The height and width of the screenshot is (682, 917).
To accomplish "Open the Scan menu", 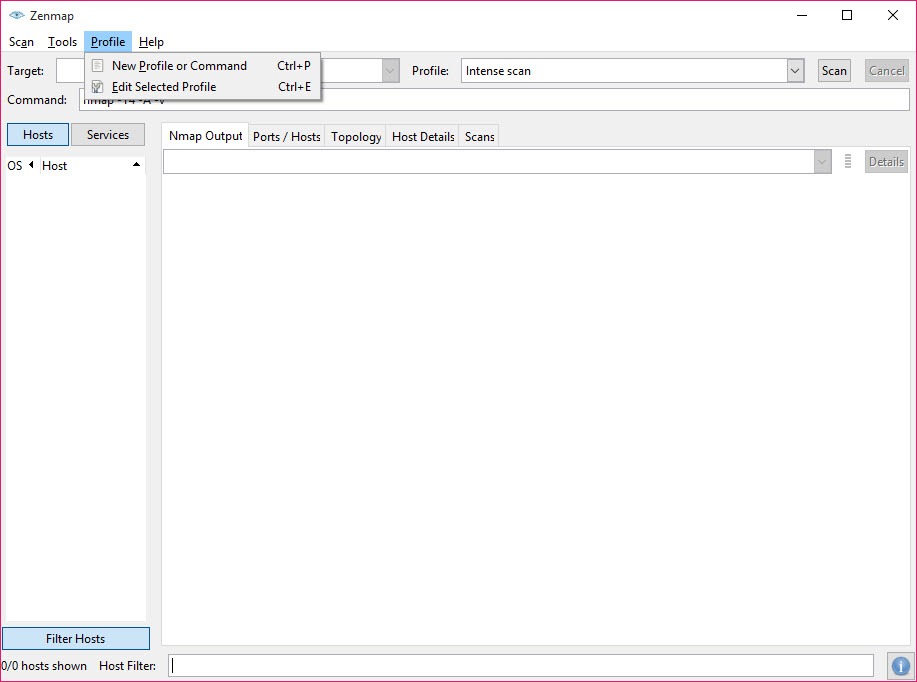I will [x=21, y=42].
